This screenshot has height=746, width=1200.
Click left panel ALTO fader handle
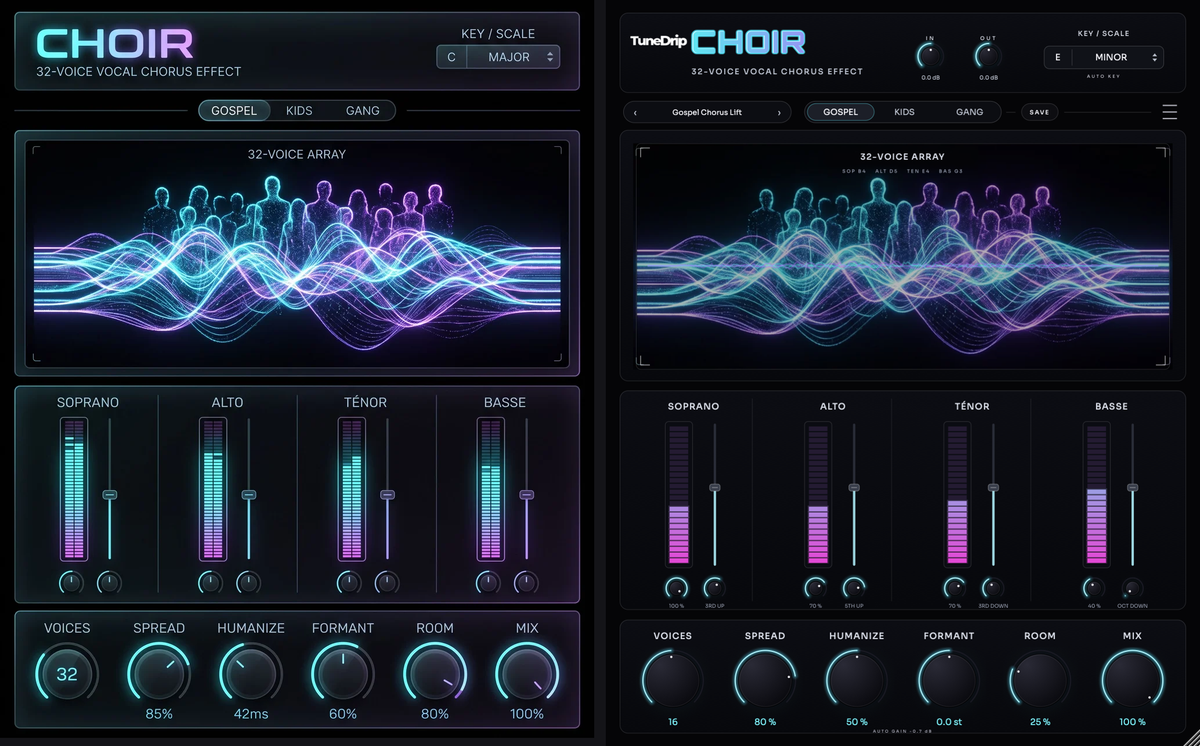249,495
